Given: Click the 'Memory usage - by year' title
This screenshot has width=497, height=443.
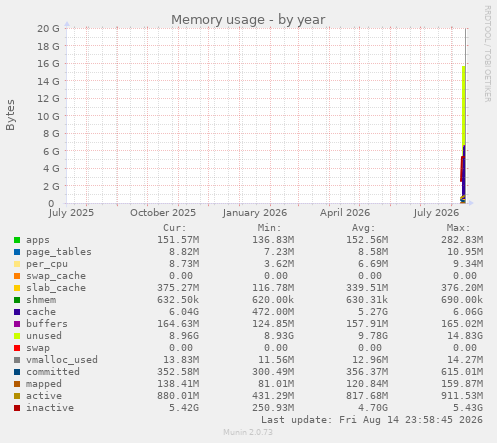Looking at the screenshot, I should (248, 20).
